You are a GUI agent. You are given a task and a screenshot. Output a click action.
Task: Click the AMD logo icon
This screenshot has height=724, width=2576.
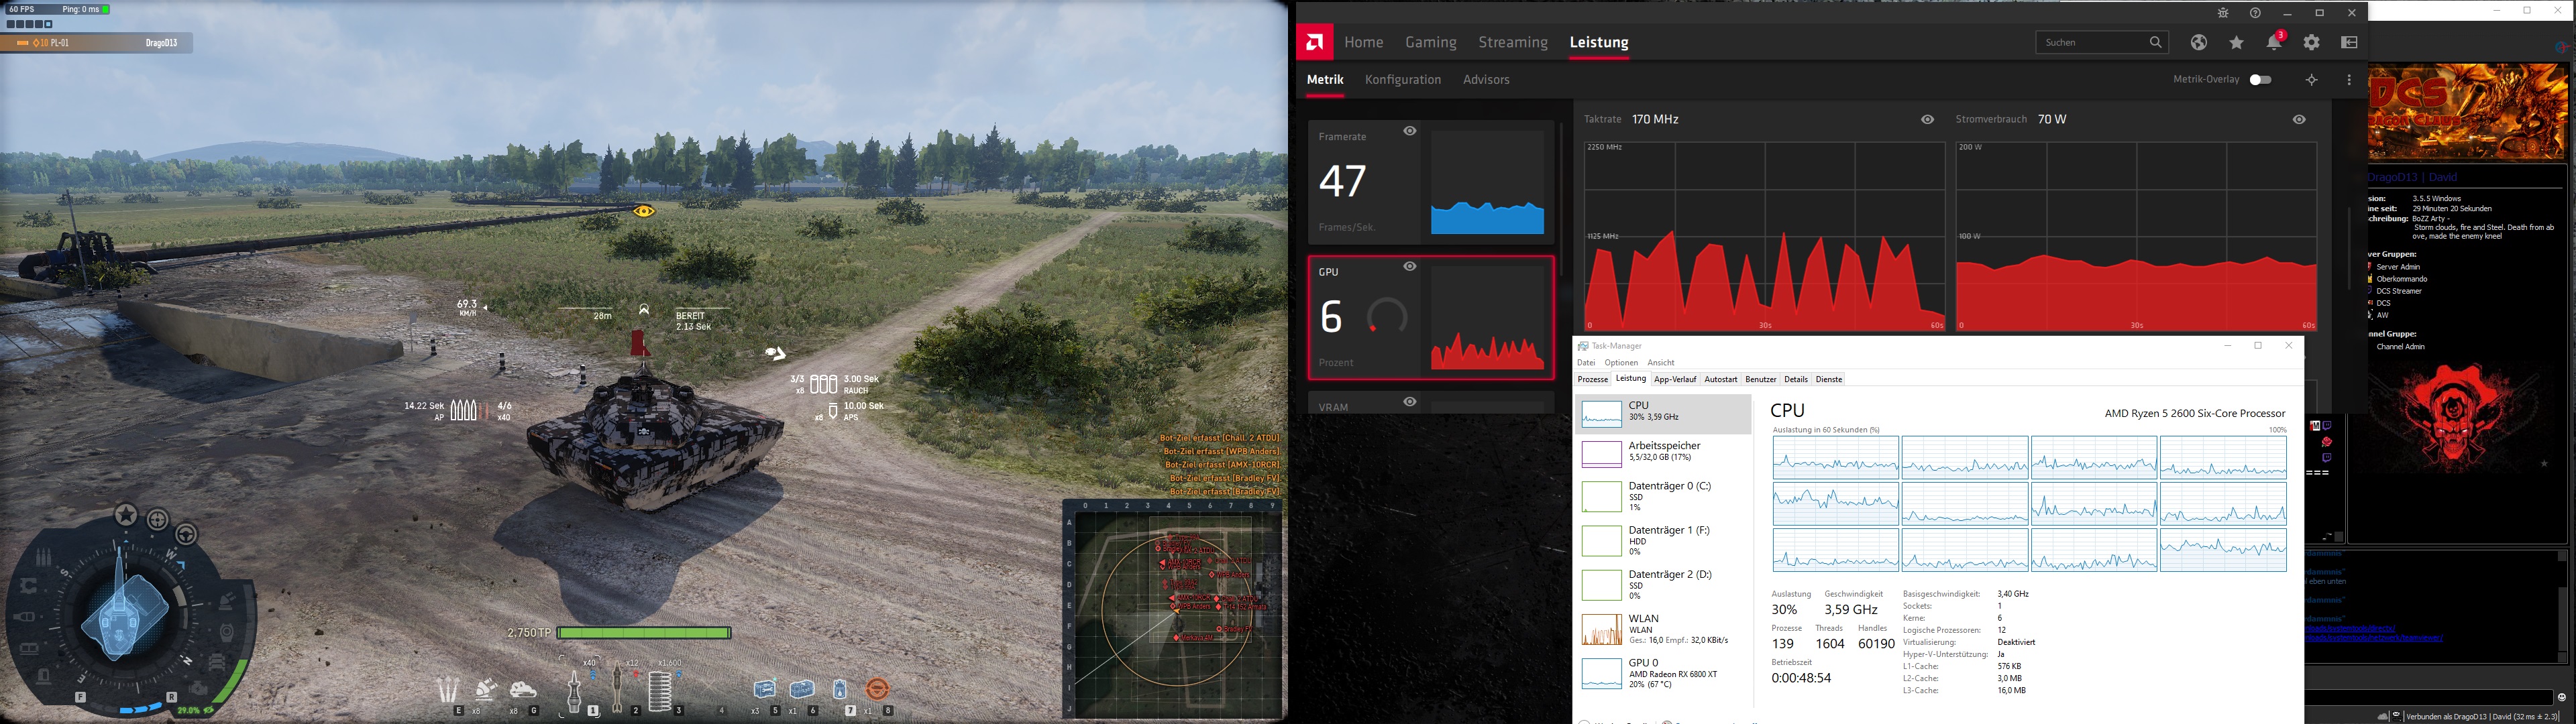[x=1315, y=42]
